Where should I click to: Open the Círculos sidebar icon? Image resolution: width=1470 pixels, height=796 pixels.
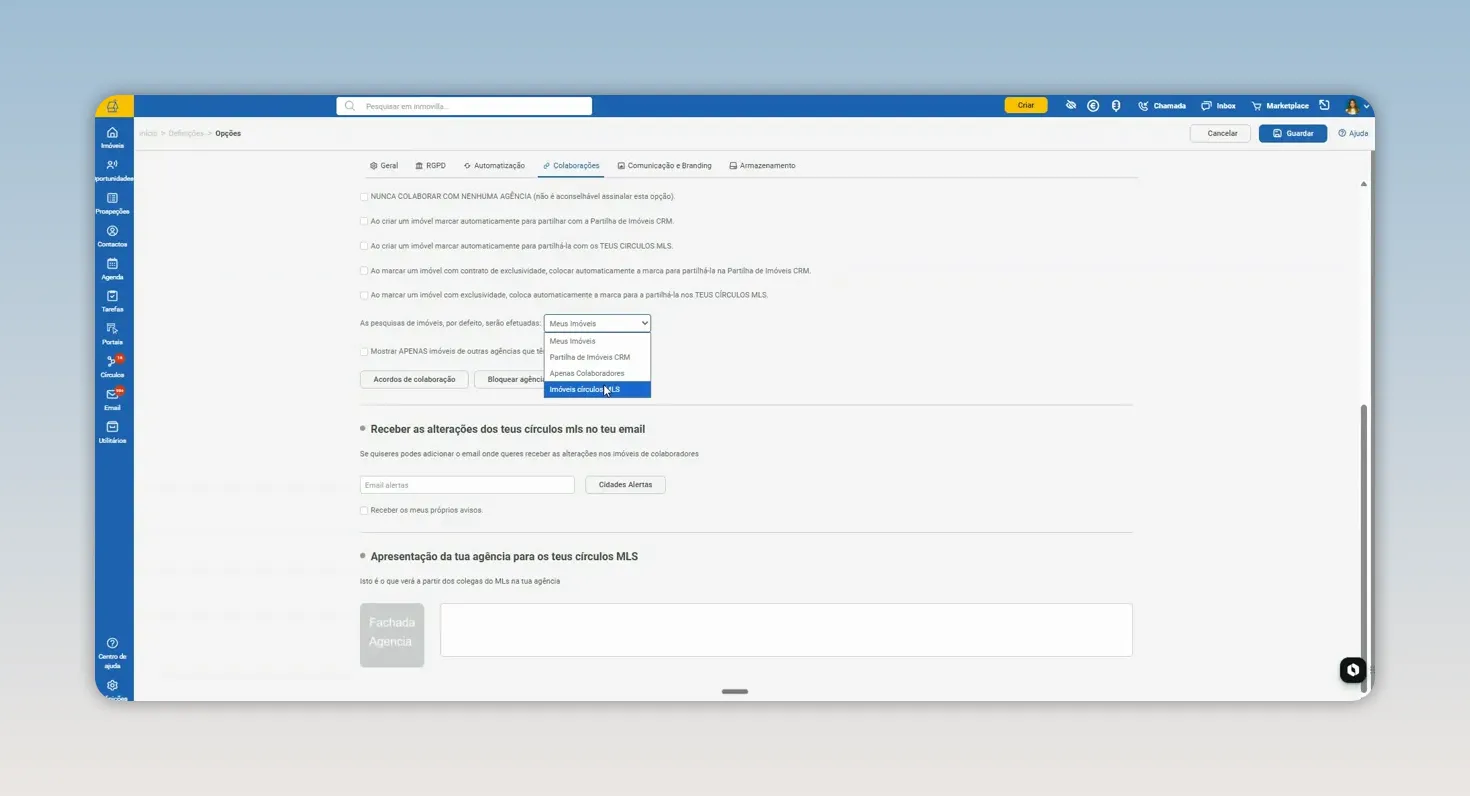(112, 366)
